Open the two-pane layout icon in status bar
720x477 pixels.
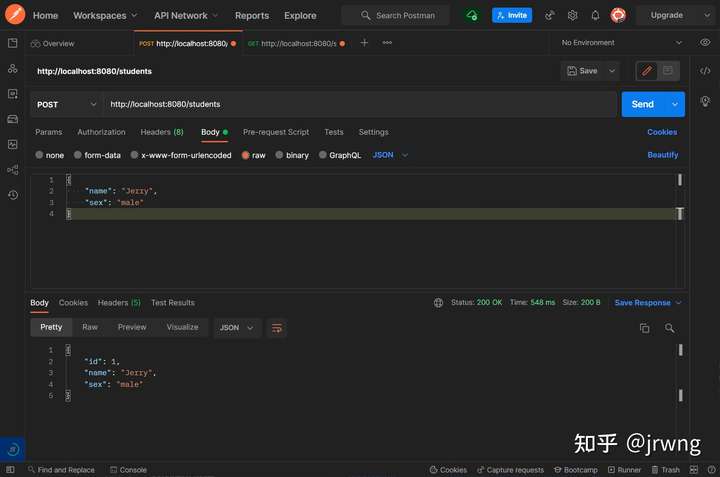click(x=694, y=470)
